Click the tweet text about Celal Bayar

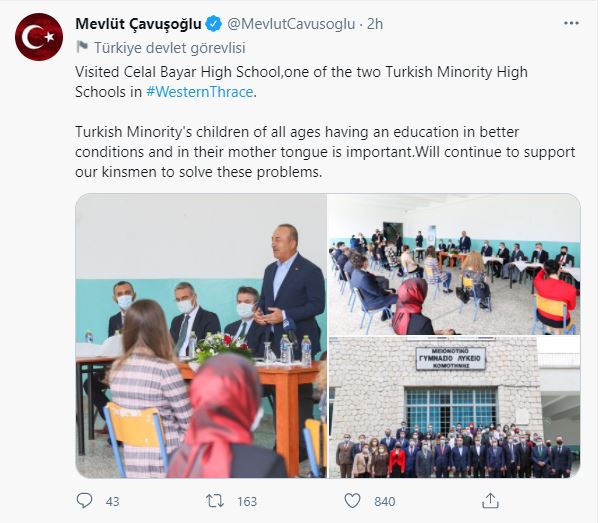click(x=301, y=82)
